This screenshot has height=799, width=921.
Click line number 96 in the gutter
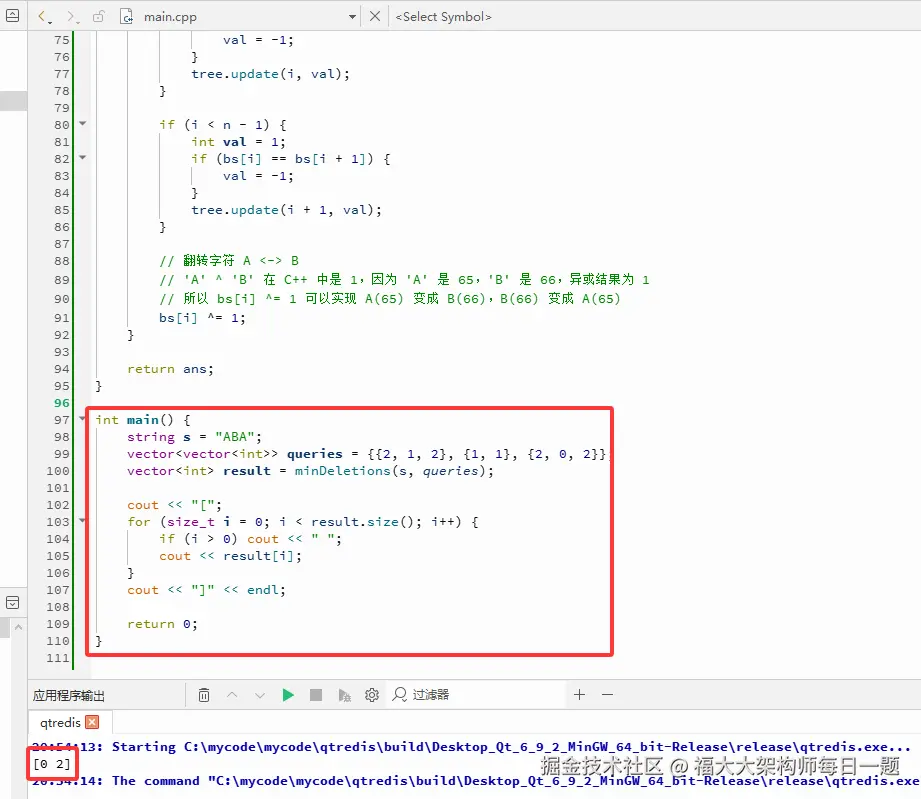coord(62,403)
